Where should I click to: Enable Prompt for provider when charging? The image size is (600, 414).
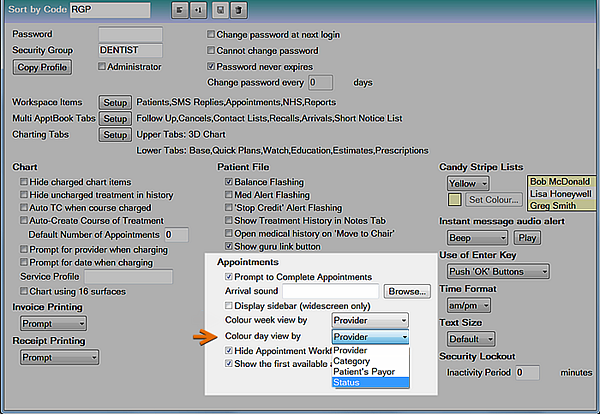(24, 249)
